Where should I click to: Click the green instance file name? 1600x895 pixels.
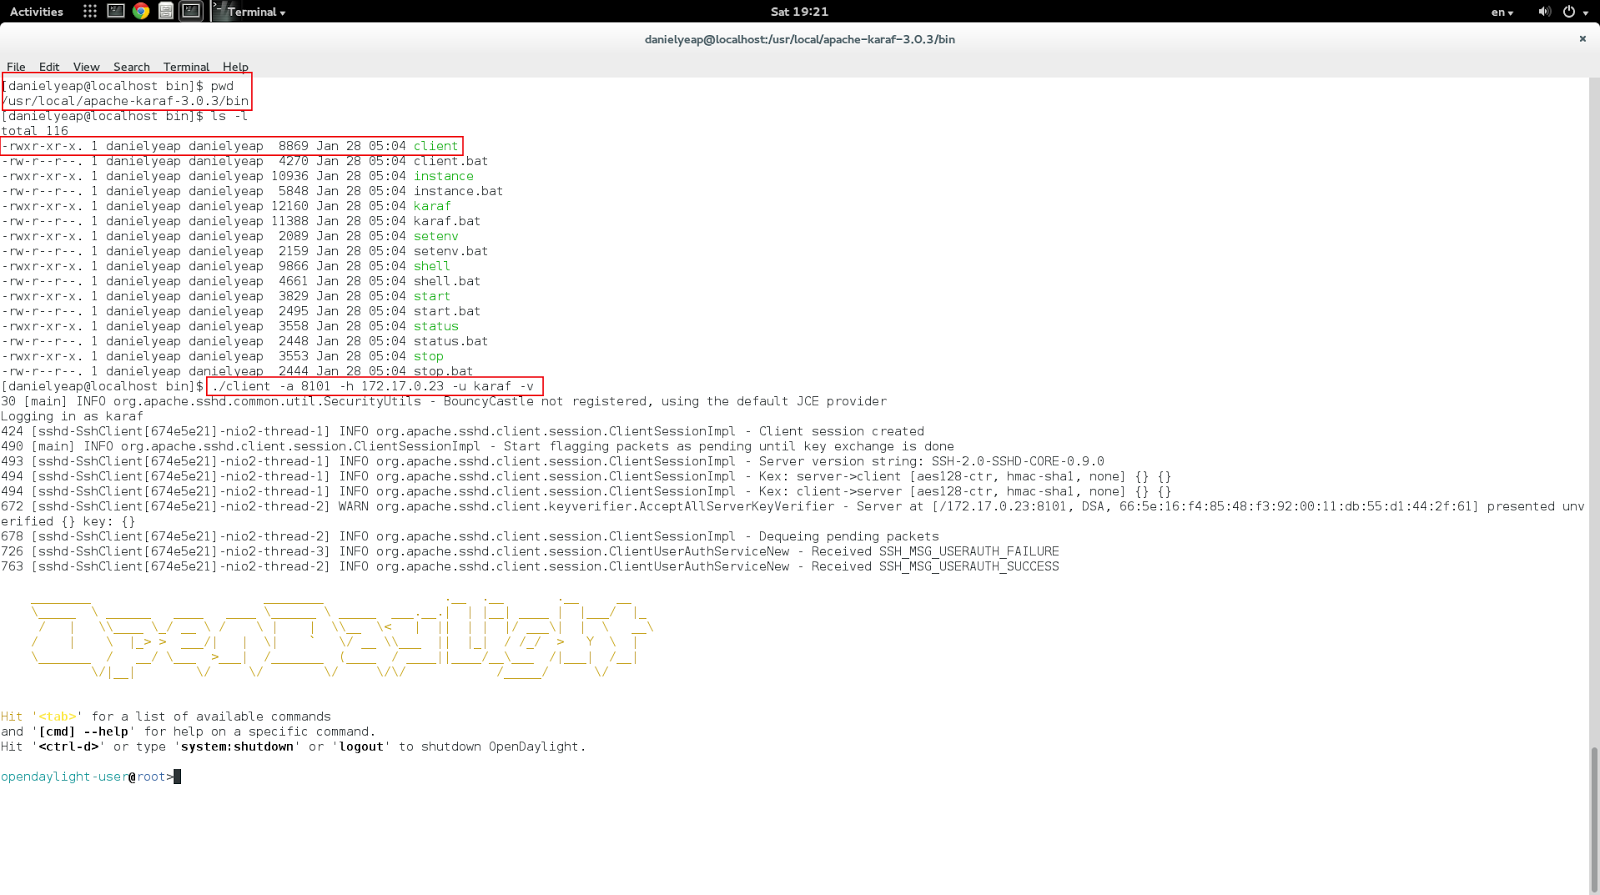point(444,176)
